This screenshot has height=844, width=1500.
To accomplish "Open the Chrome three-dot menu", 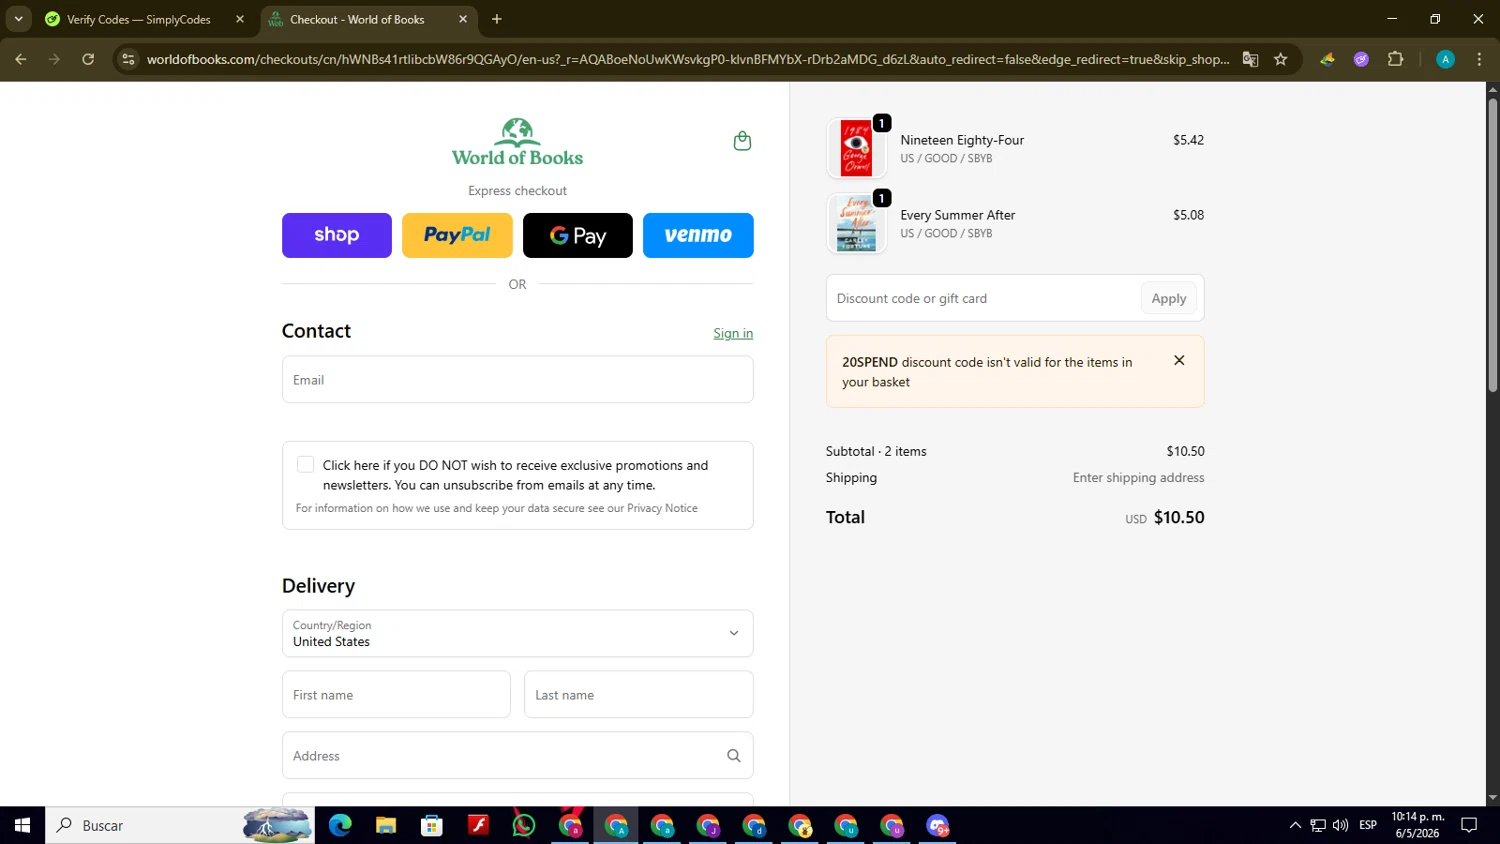I will tap(1479, 59).
